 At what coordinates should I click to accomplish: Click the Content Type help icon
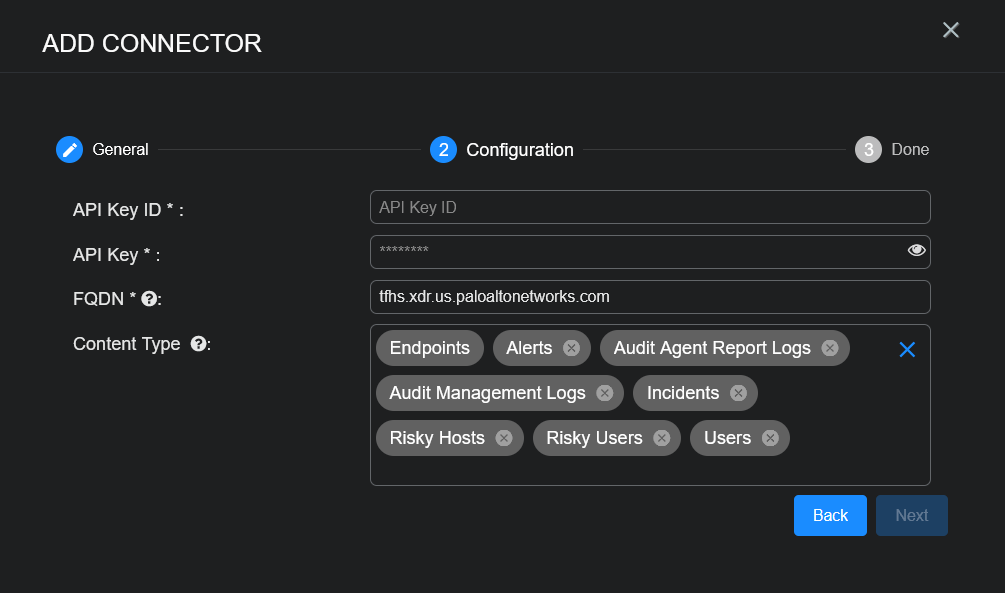[x=198, y=344]
